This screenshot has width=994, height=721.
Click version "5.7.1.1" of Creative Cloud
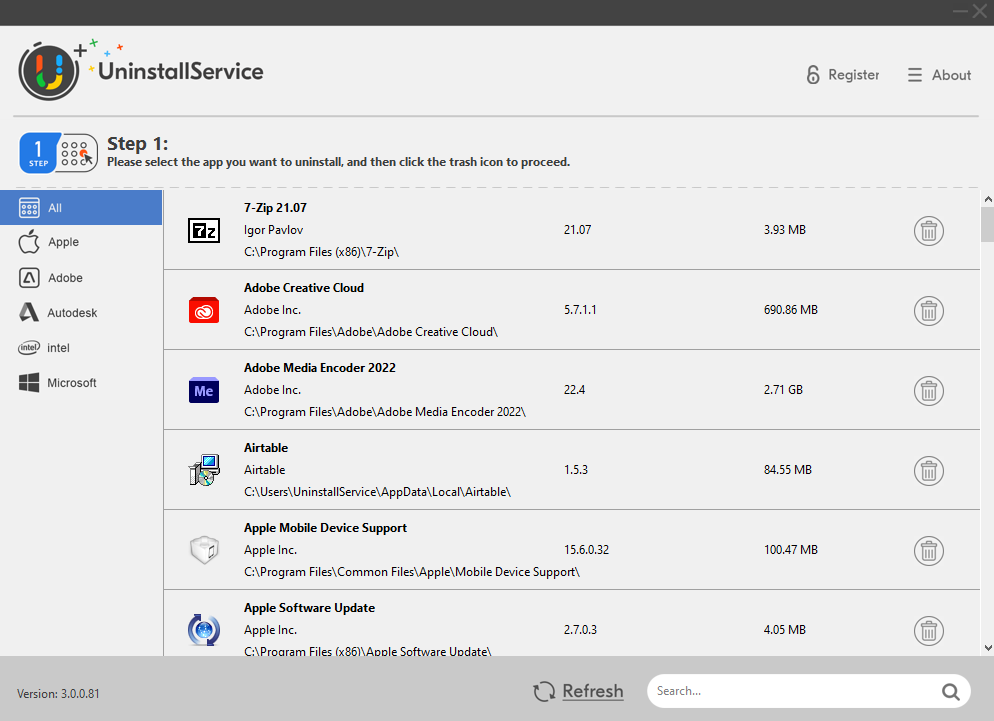pos(580,309)
